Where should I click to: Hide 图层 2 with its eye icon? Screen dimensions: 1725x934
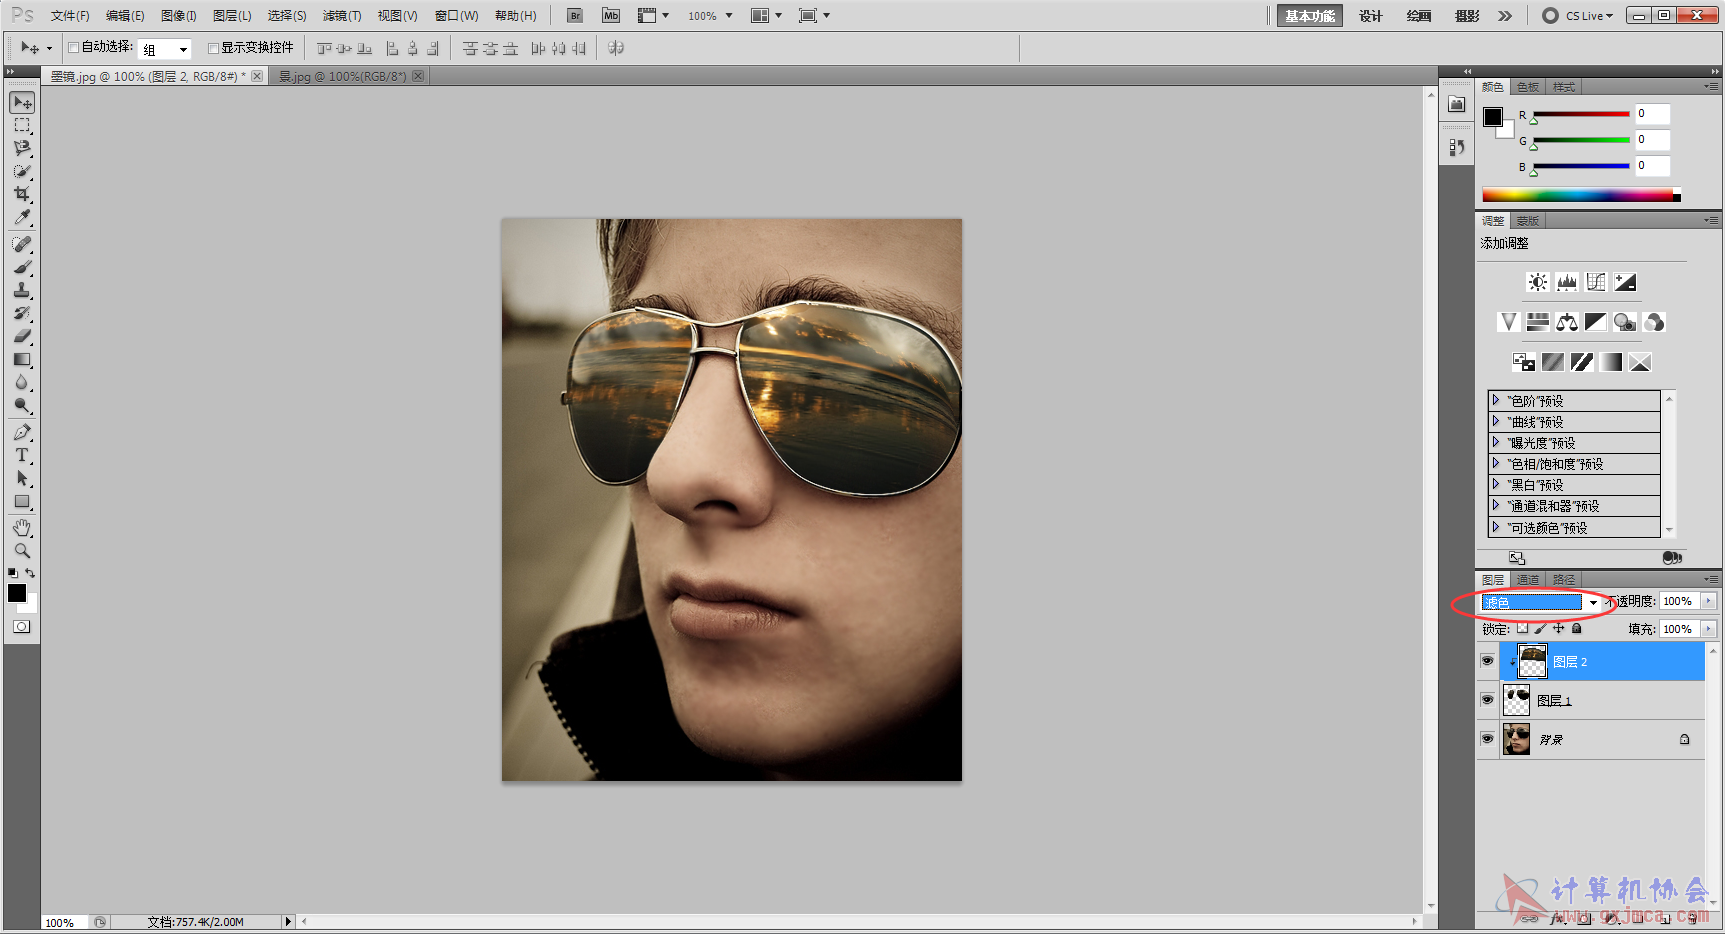(1487, 661)
